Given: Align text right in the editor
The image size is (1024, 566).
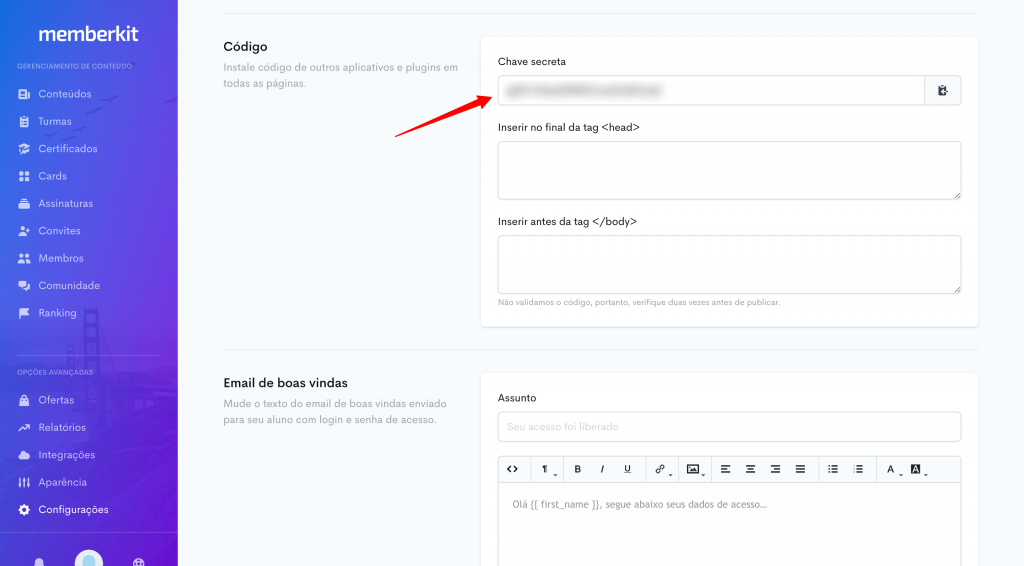Looking at the screenshot, I should pos(775,469).
